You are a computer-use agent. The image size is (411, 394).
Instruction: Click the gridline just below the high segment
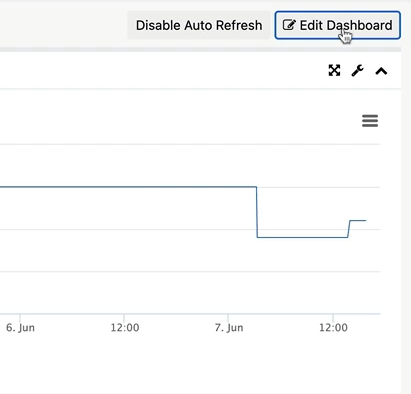[190, 229]
